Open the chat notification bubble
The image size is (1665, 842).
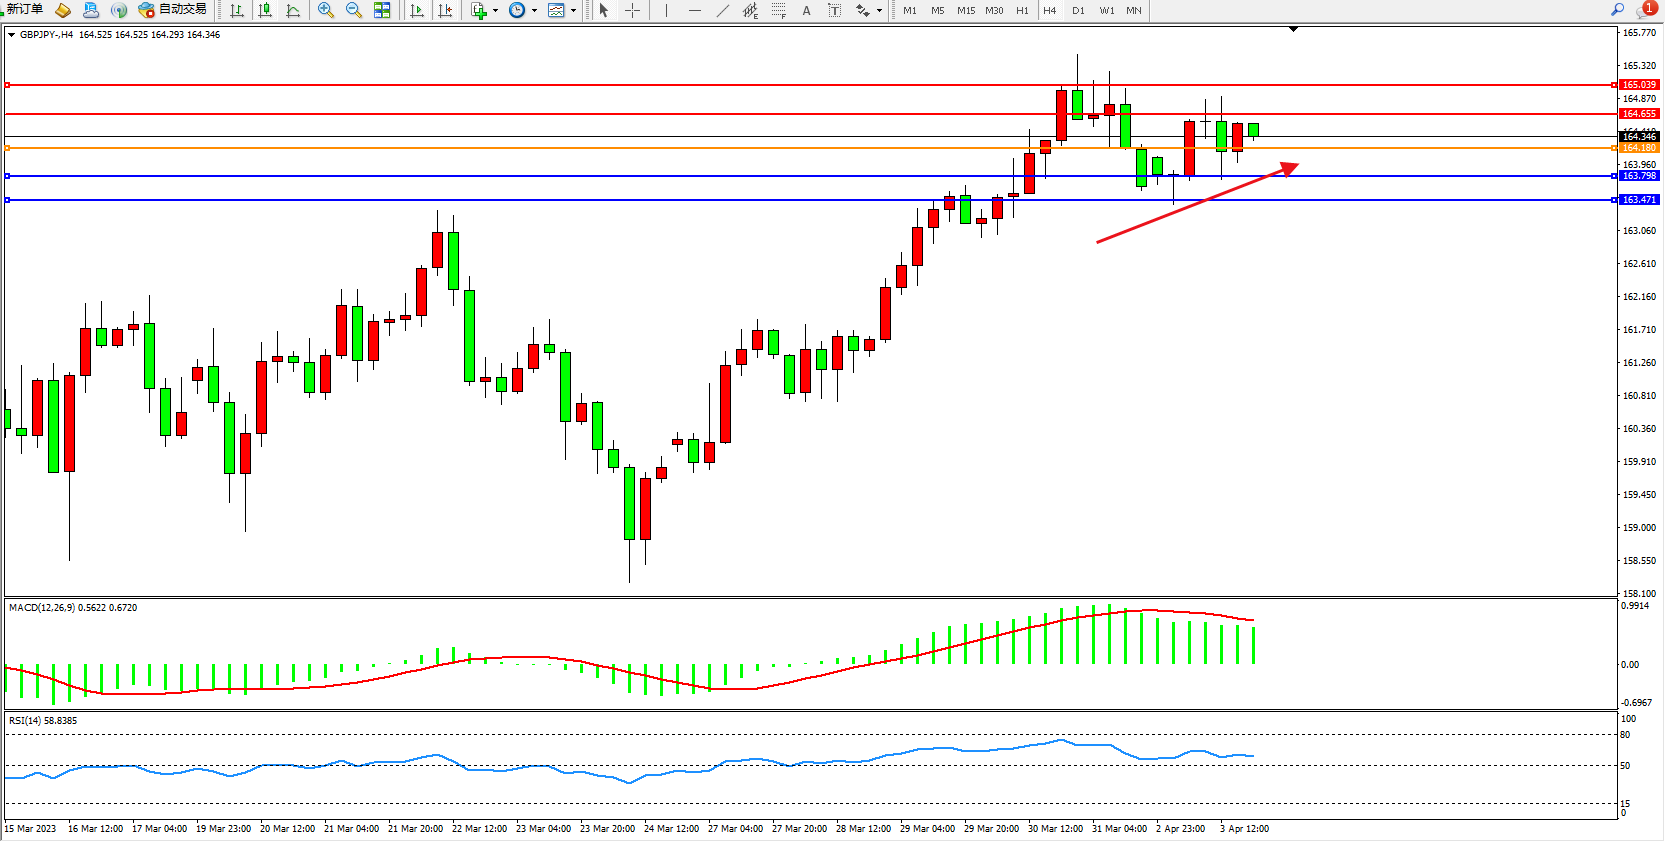pos(1645,10)
